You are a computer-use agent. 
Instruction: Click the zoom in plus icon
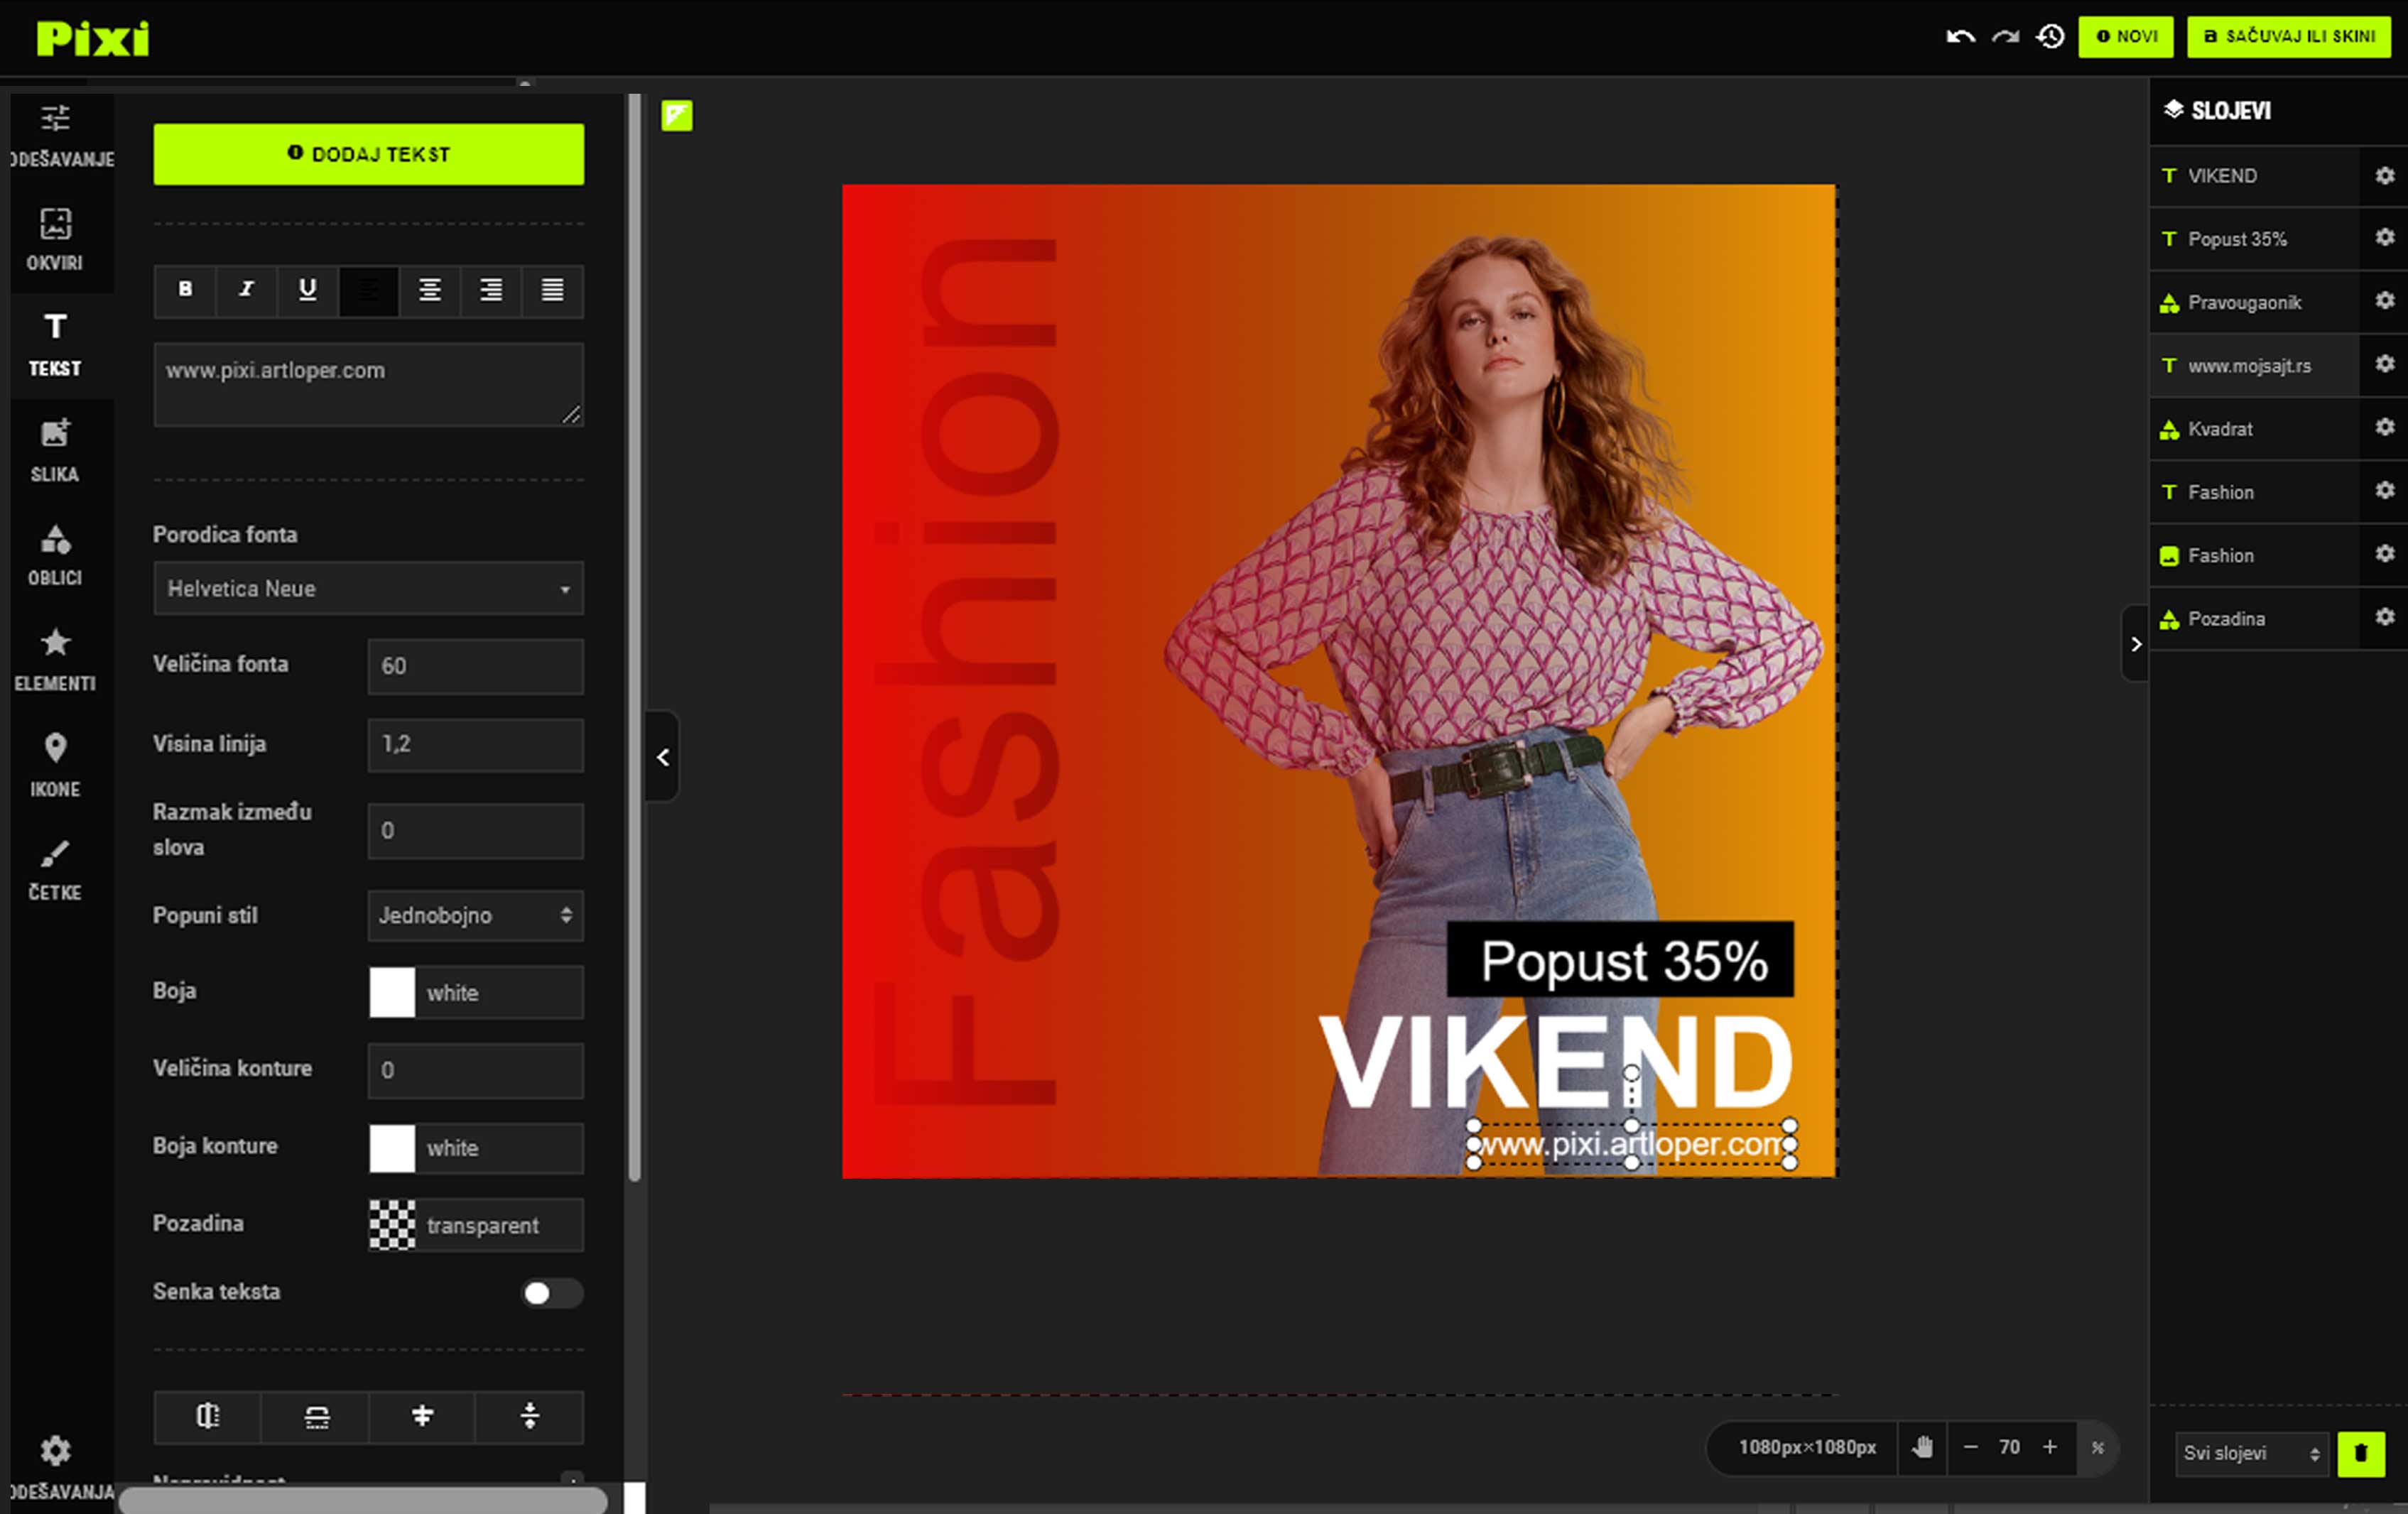click(2050, 1447)
